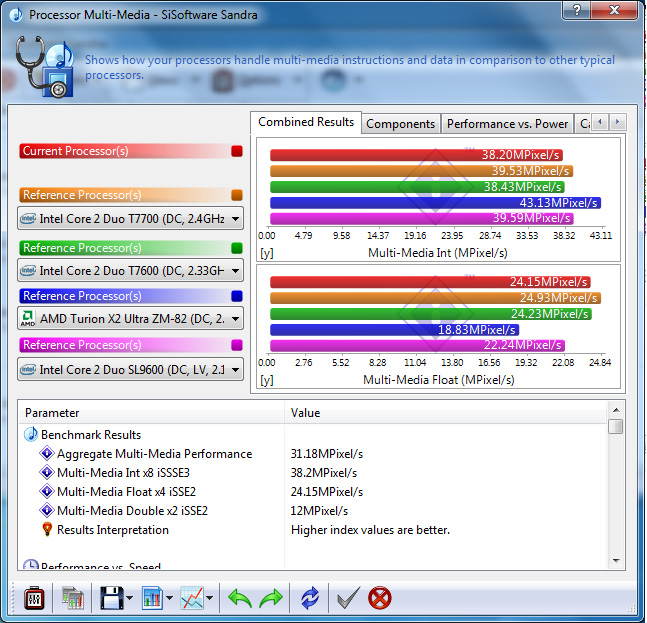Screen dimensions: 647x623
Task: Close the Sandra window
Action: coord(615,9)
